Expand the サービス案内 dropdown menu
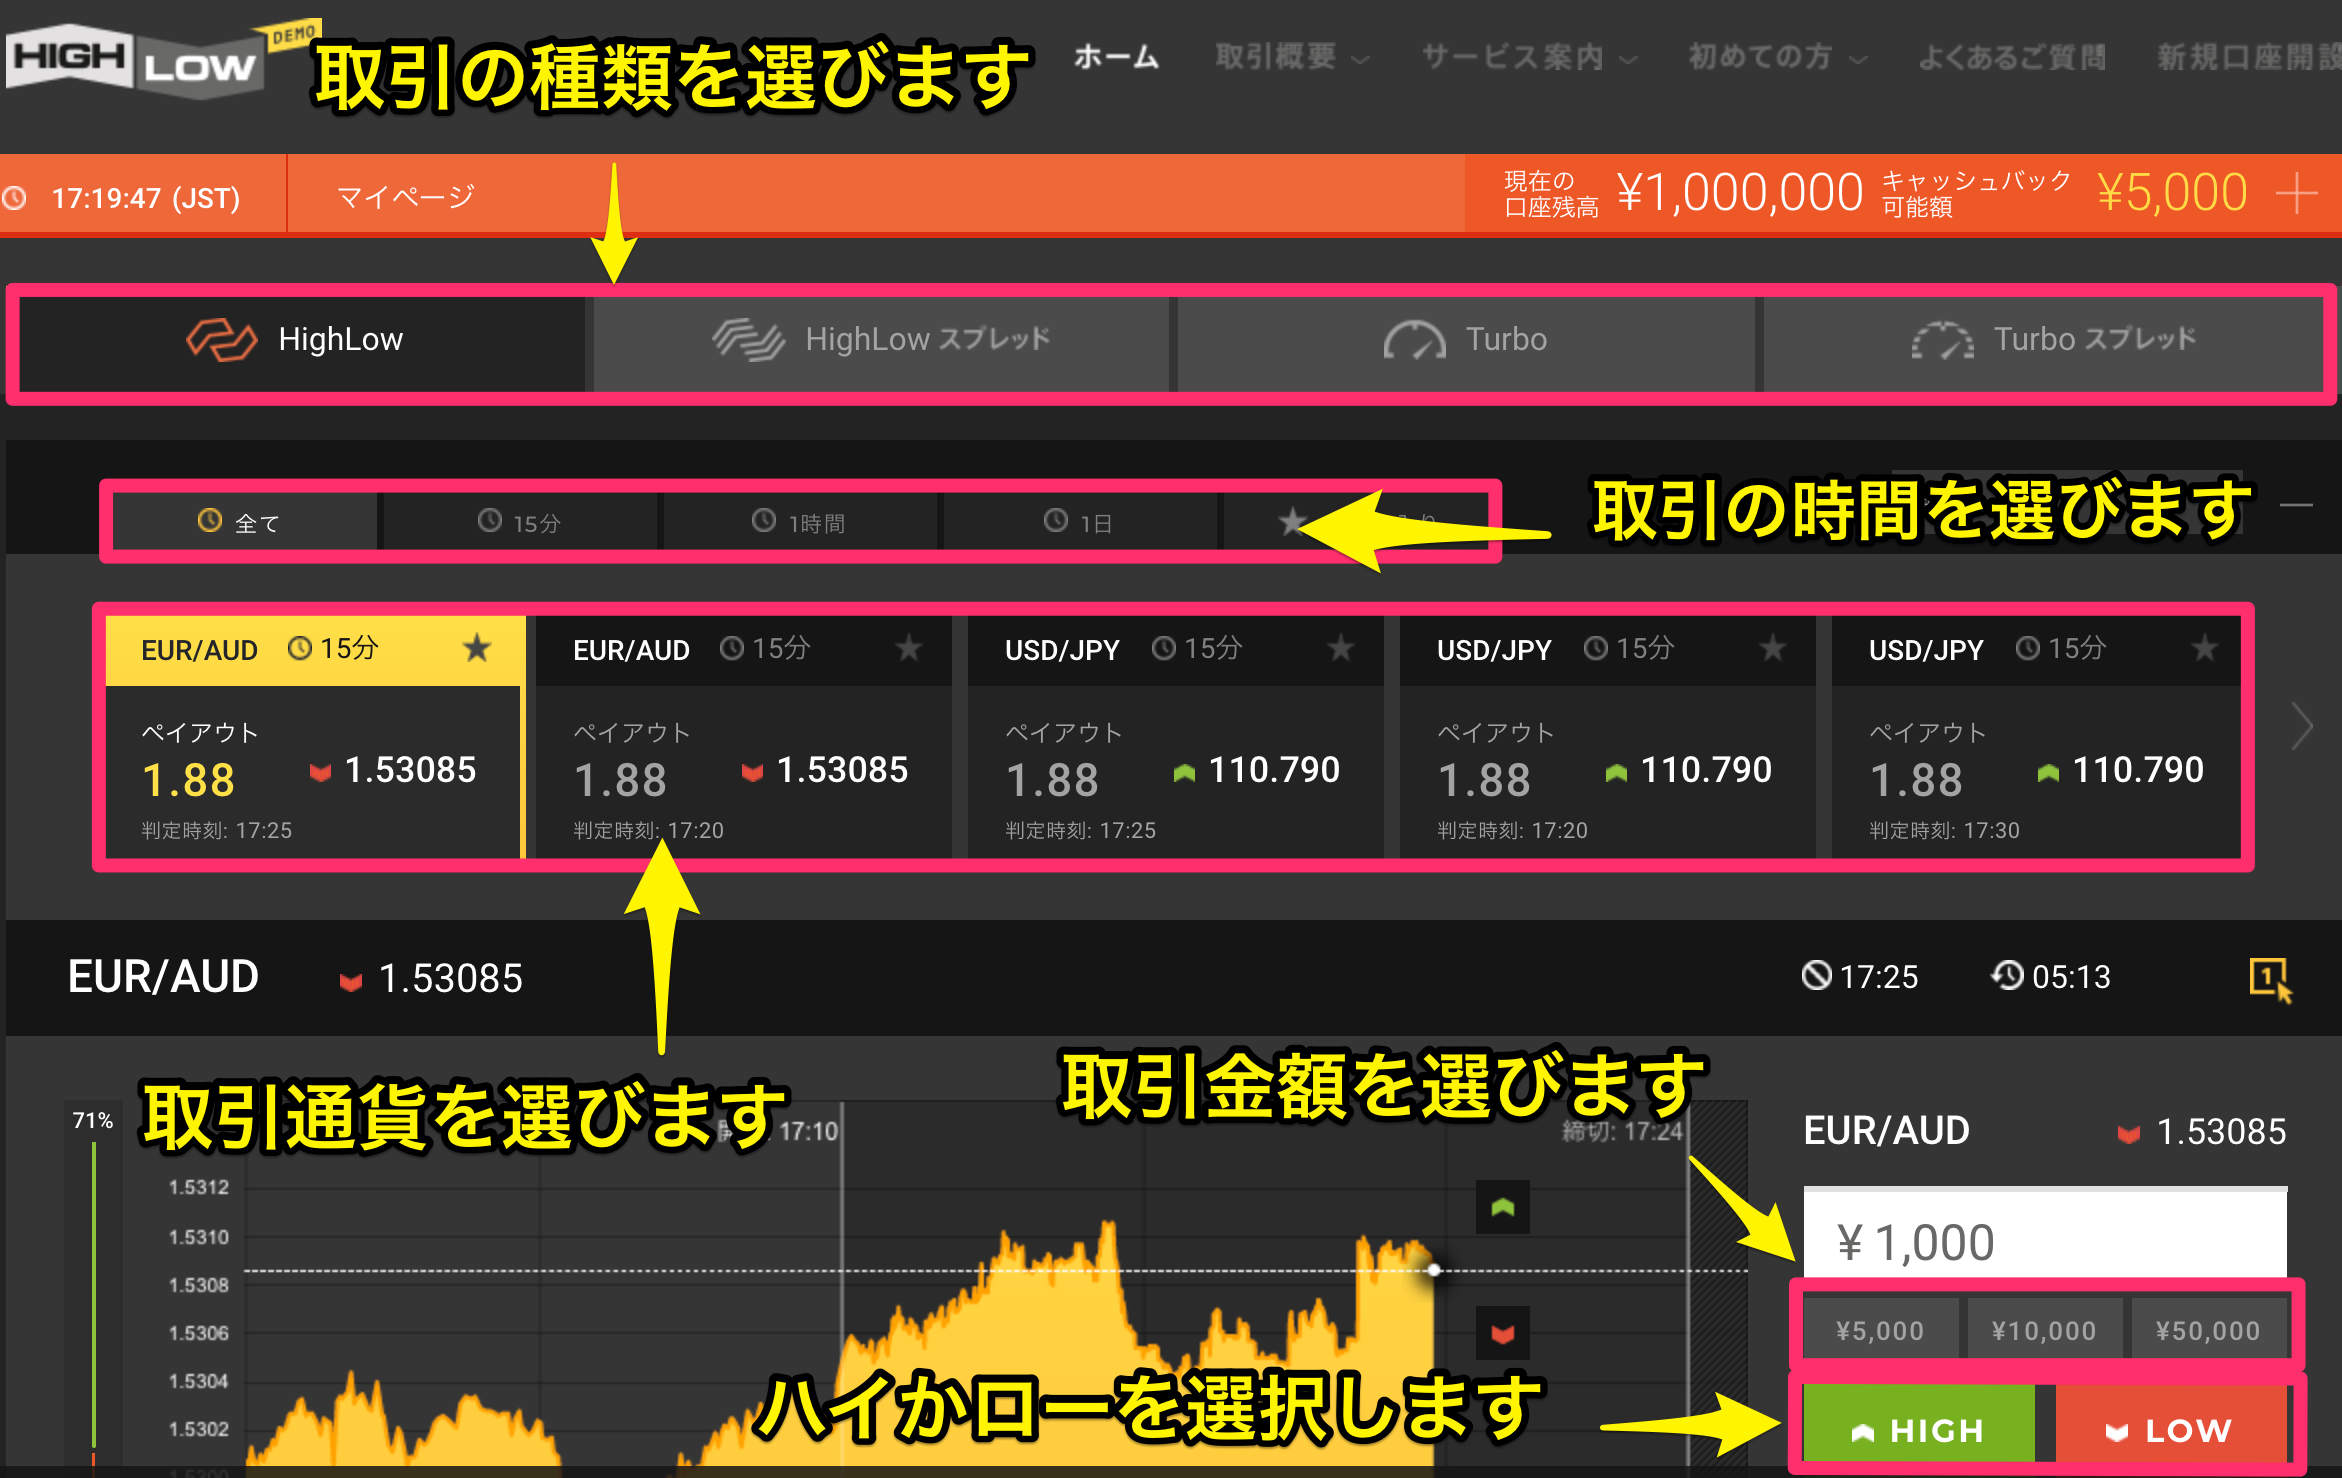Viewport: 2342px width, 1478px height. tap(1529, 57)
